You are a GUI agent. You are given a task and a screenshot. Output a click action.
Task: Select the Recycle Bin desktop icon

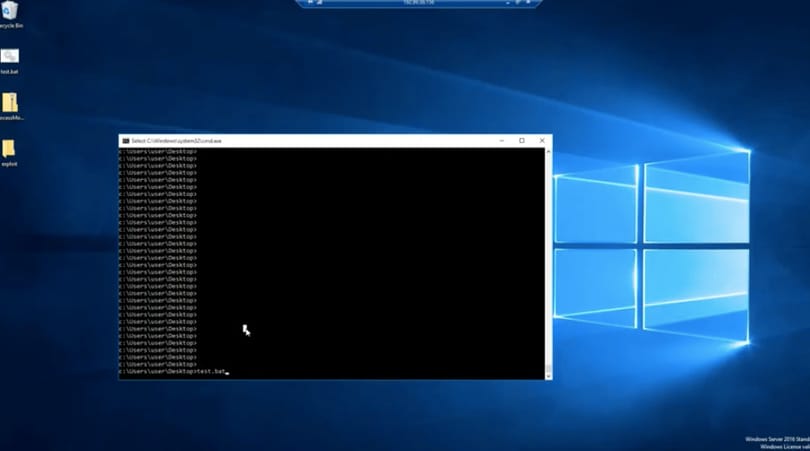(x=10, y=14)
